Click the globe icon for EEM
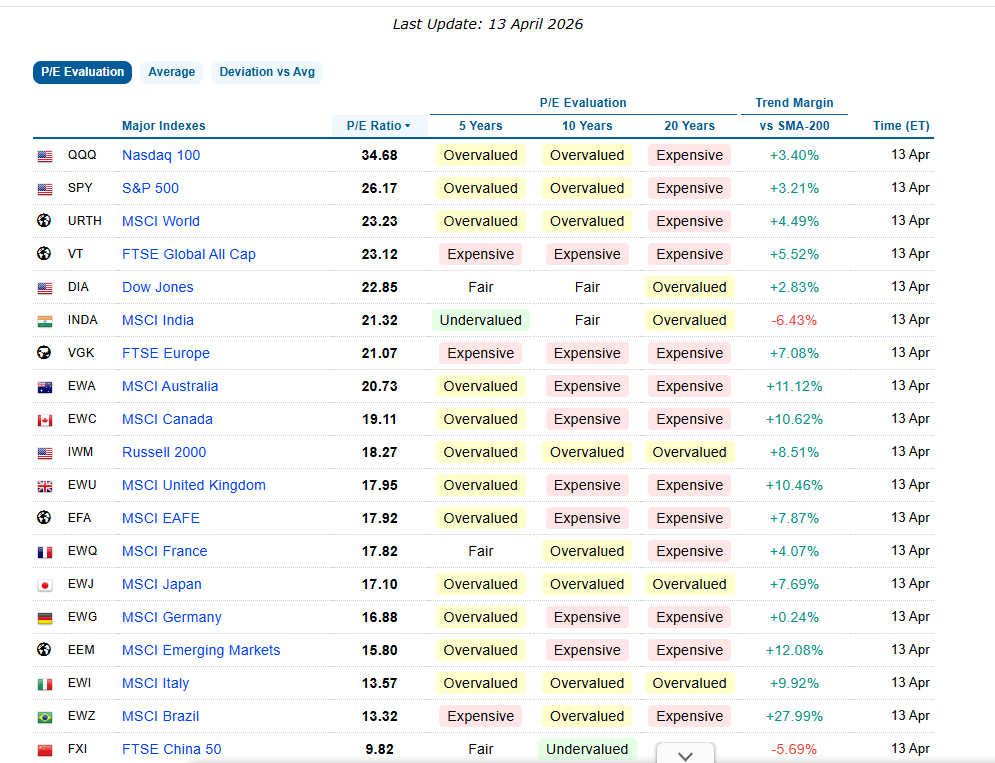Image resolution: width=995 pixels, height=763 pixels. pos(44,649)
